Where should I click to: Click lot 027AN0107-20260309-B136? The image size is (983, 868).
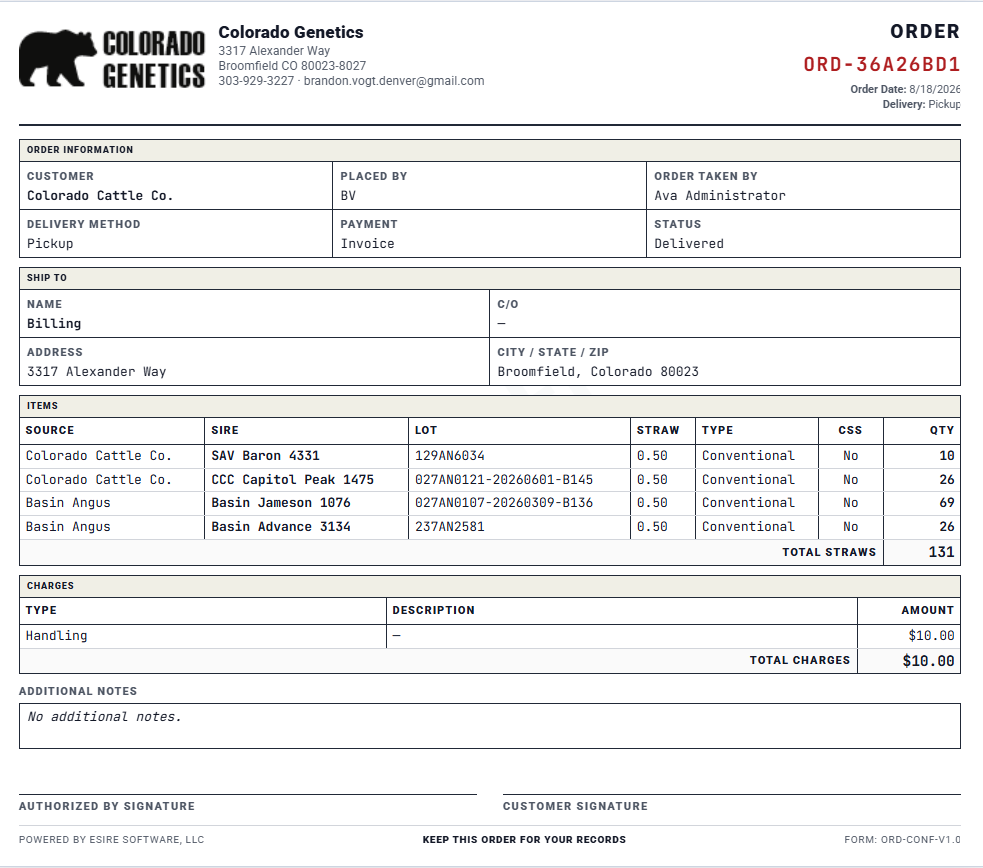503,503
